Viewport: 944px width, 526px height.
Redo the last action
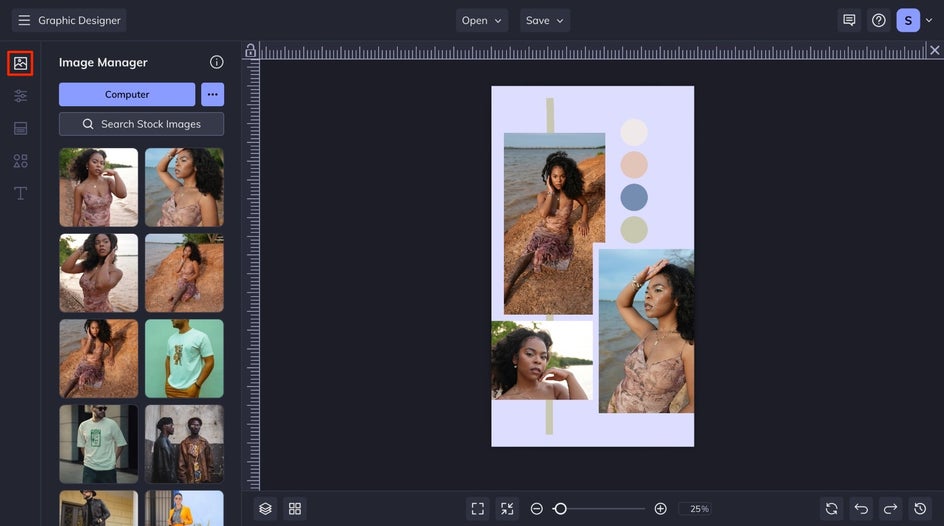click(x=890, y=509)
